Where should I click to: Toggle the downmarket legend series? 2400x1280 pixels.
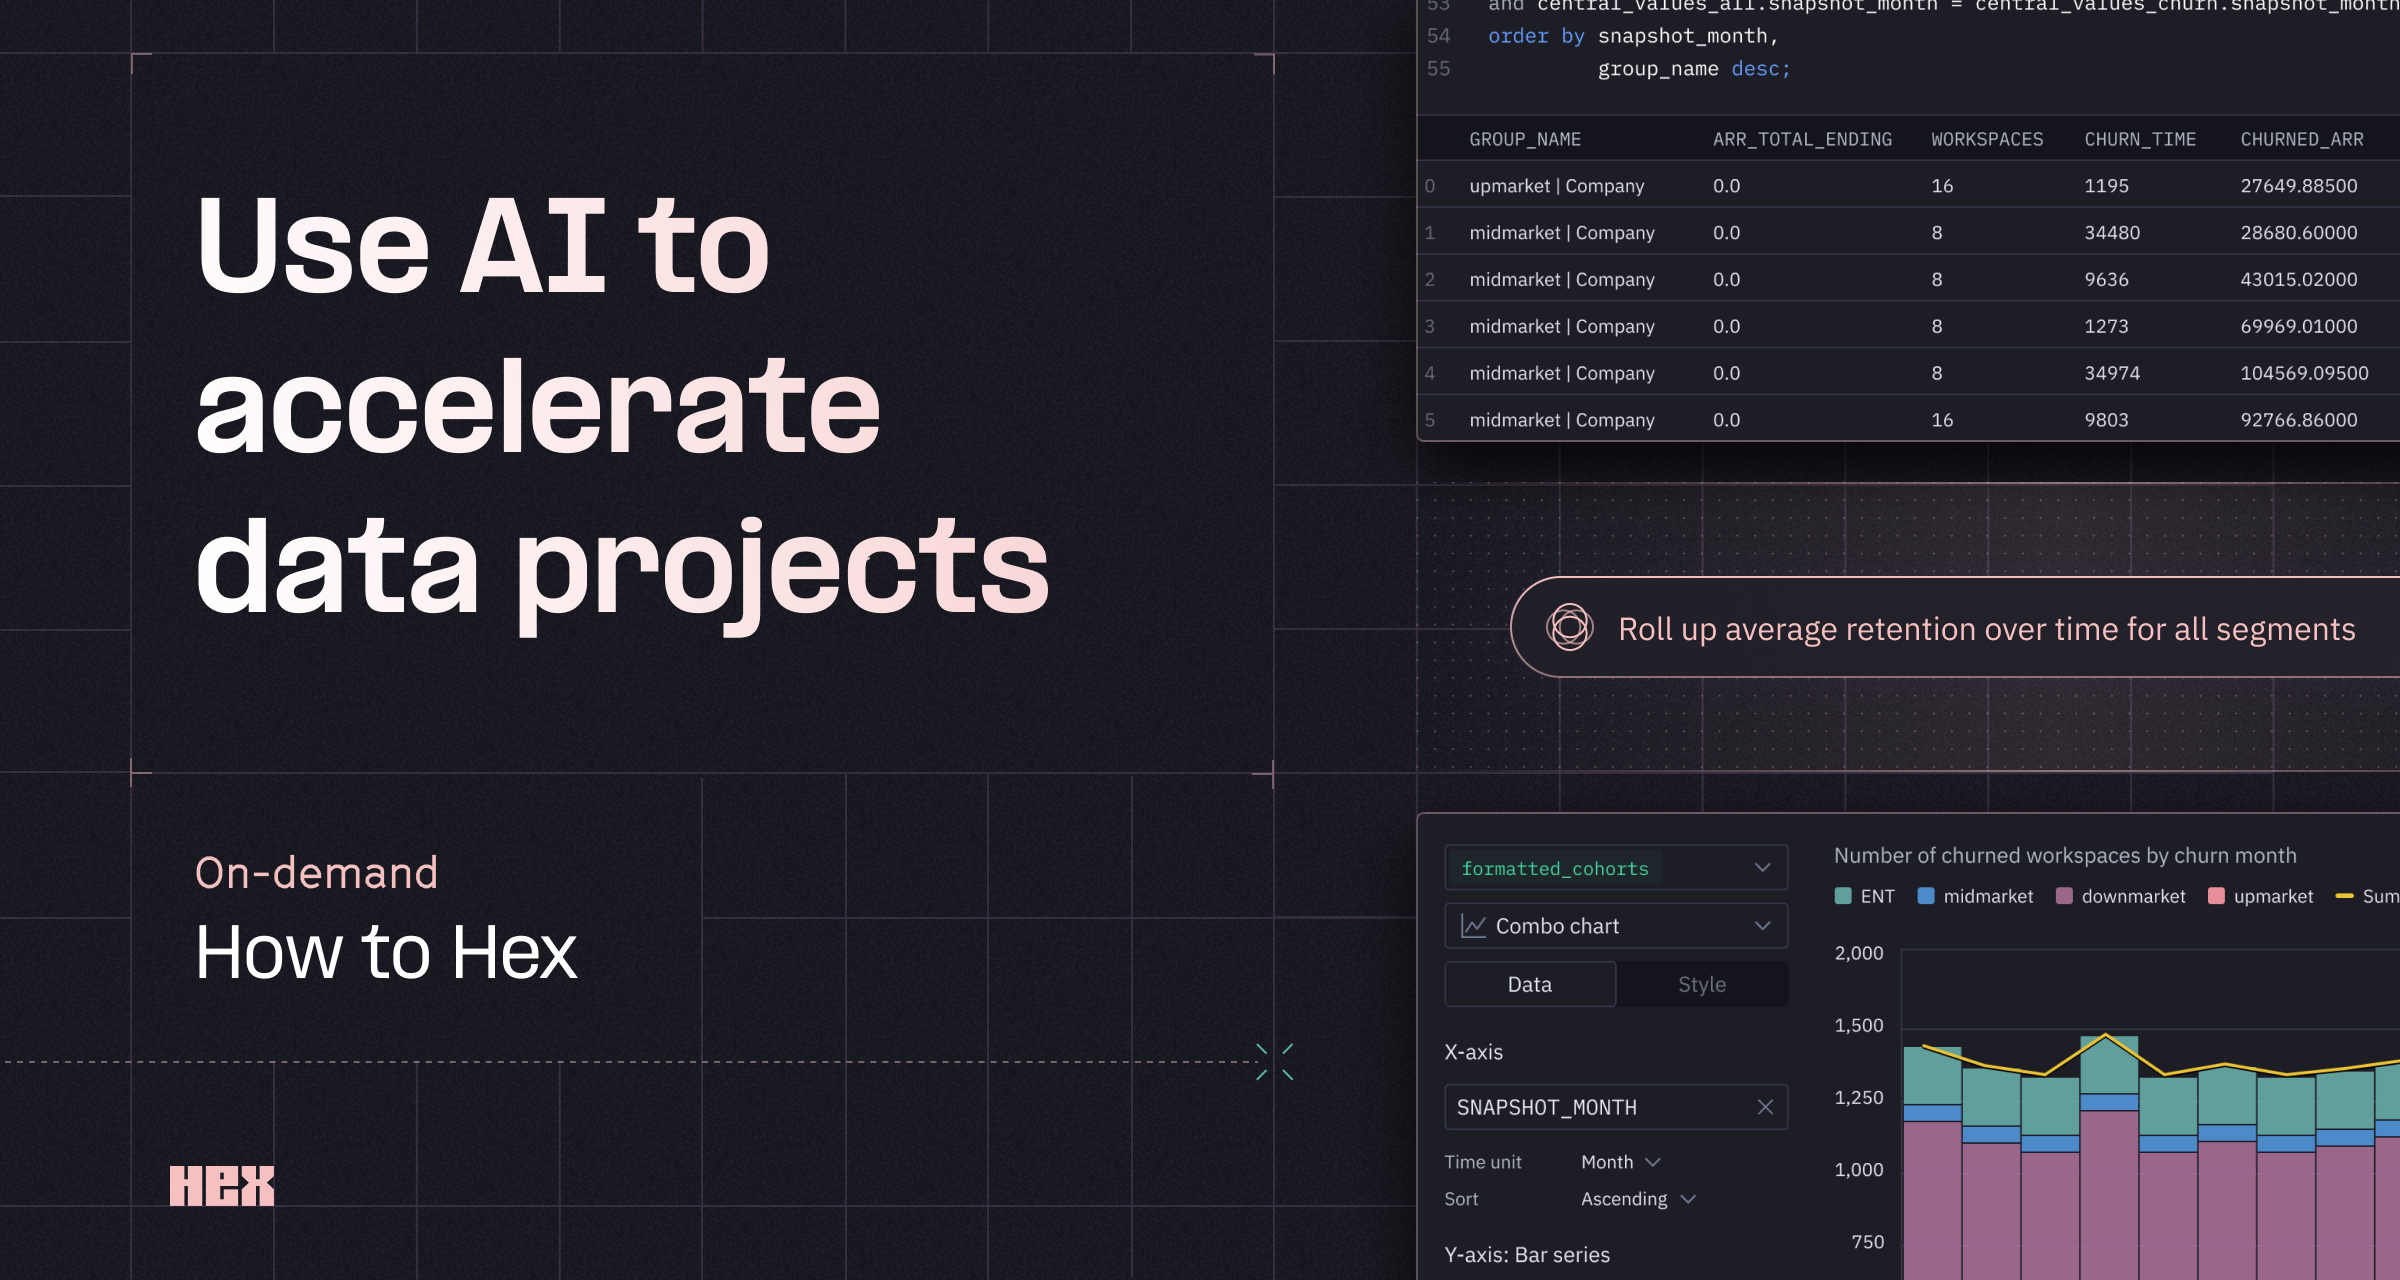pos(2120,896)
